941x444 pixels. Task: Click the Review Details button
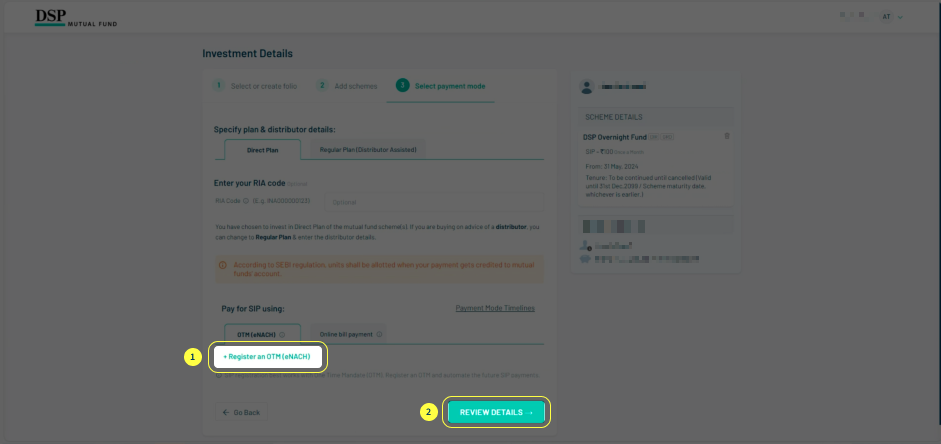pyautogui.click(x=497, y=412)
